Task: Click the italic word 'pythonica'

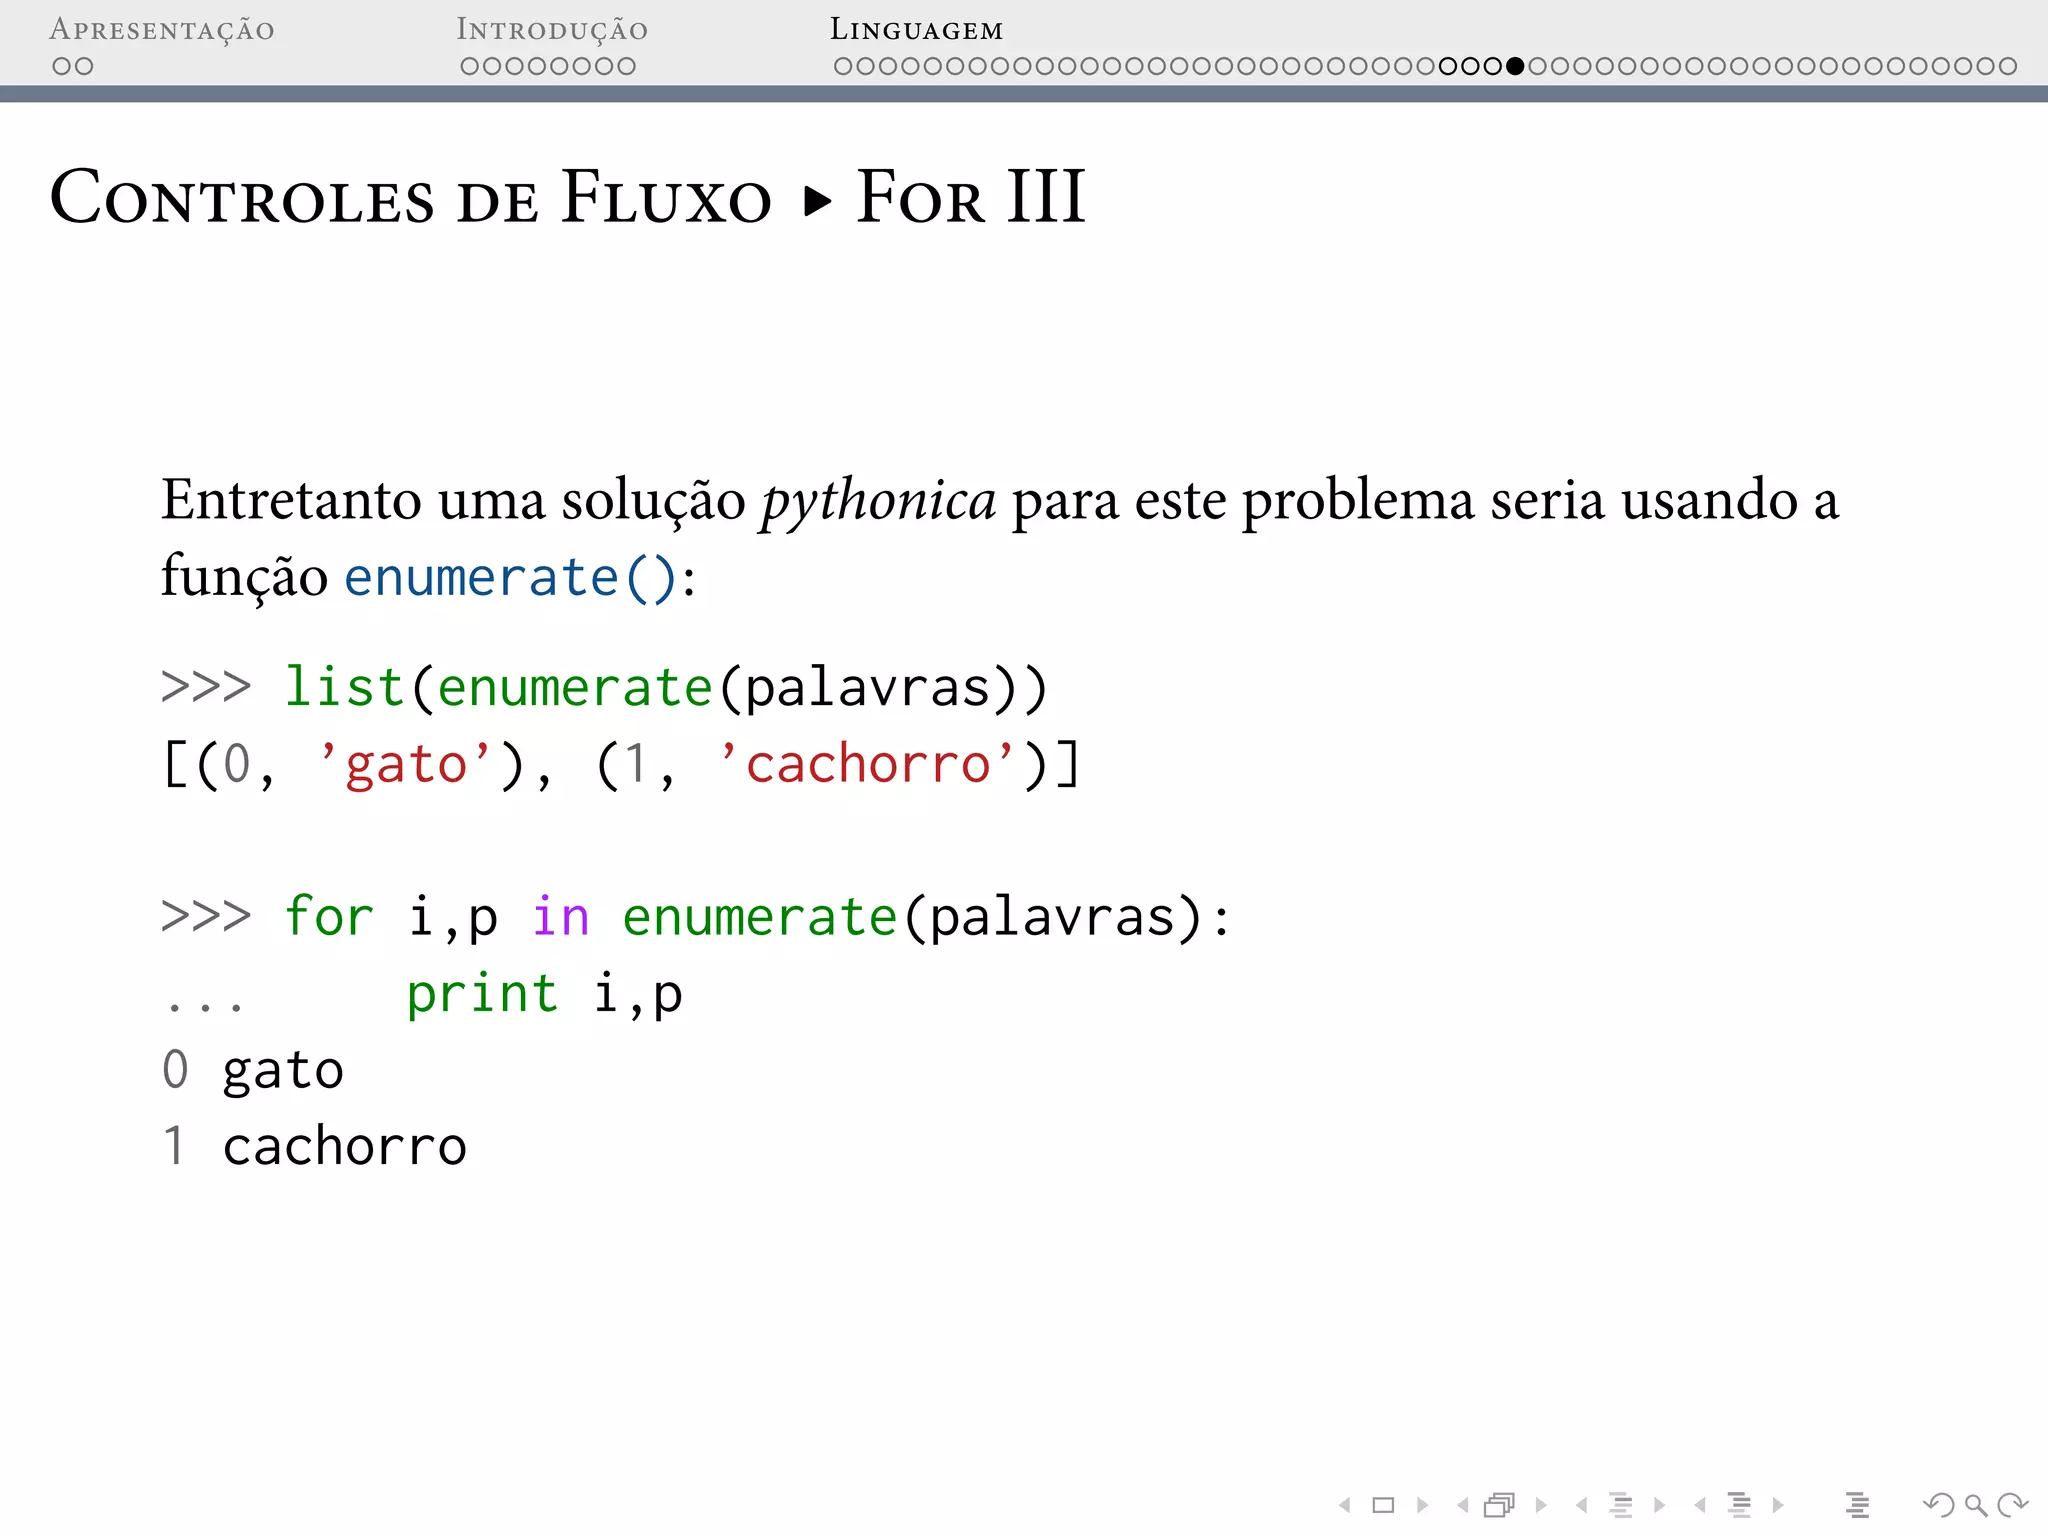Action: (878, 501)
